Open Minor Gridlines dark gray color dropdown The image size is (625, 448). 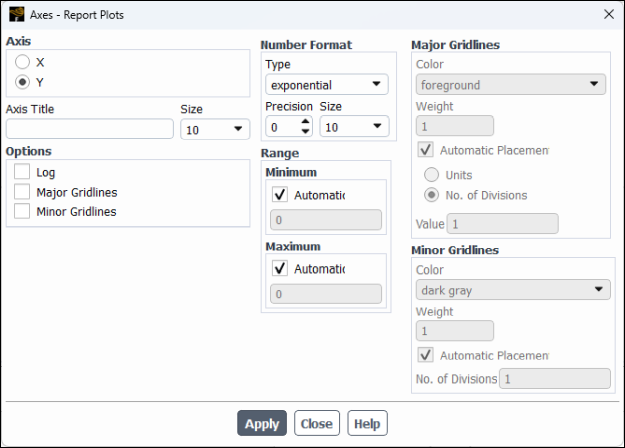[x=512, y=290]
